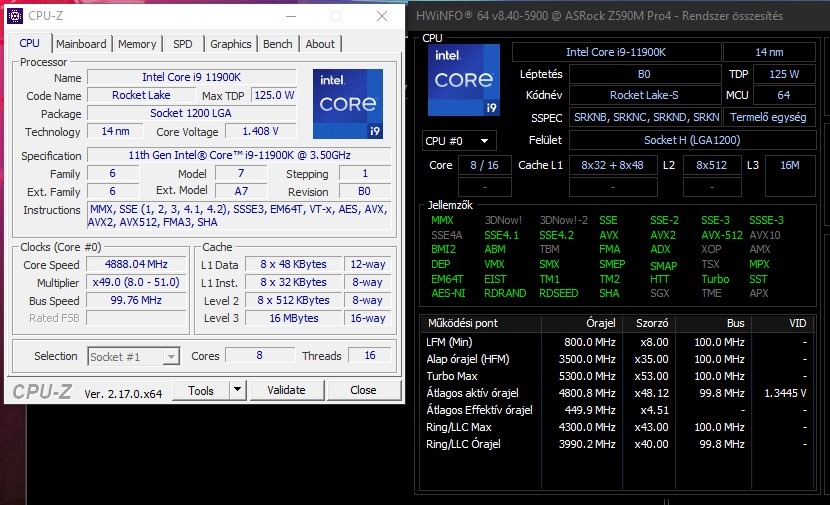Click the Alap órajel (HFM) row
830x505 pixels.
[x=617, y=359]
